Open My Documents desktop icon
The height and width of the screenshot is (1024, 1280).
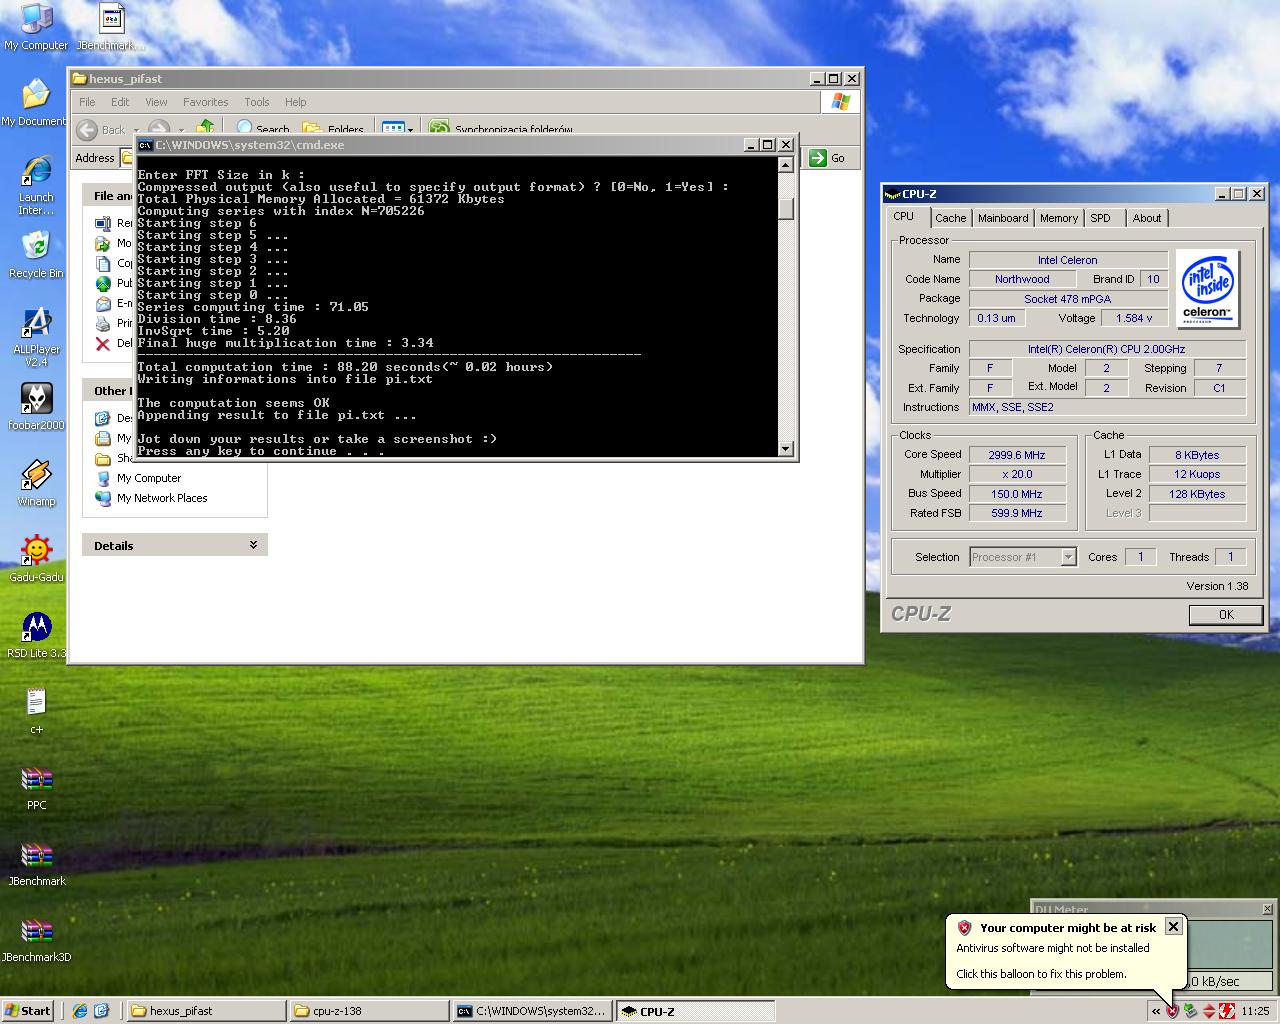35,103
